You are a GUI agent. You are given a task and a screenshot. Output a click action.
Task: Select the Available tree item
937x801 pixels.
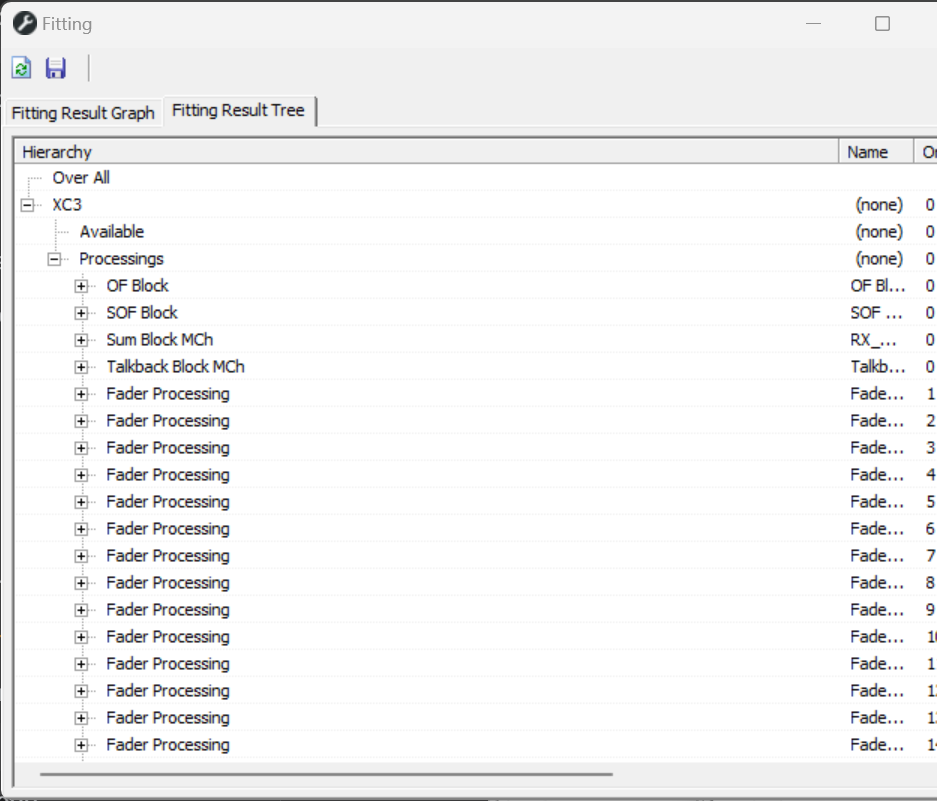point(112,232)
